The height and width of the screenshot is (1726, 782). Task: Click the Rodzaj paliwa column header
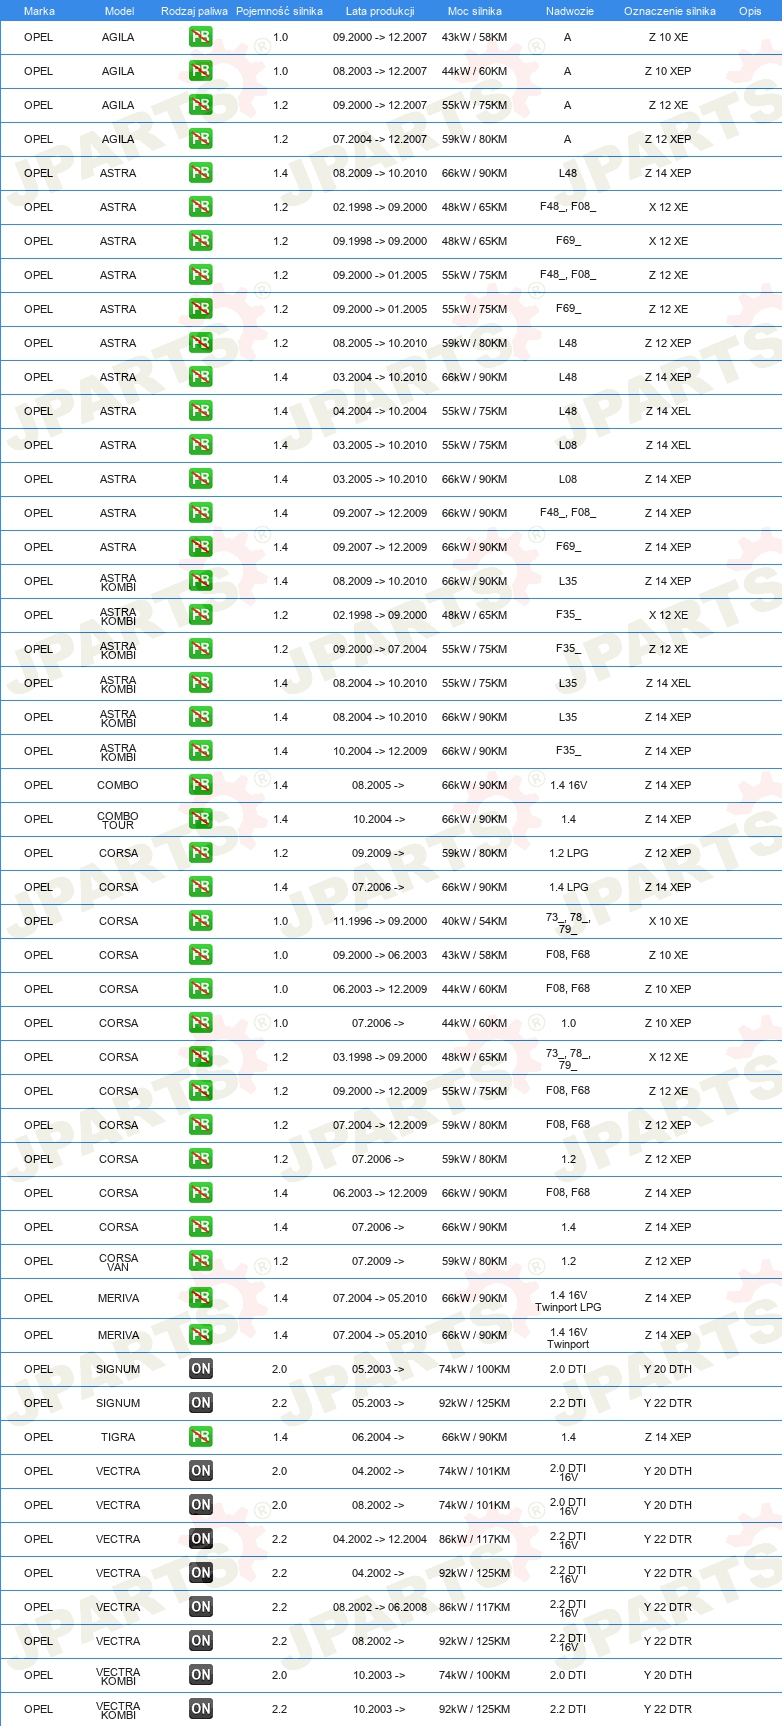pyautogui.click(x=194, y=11)
